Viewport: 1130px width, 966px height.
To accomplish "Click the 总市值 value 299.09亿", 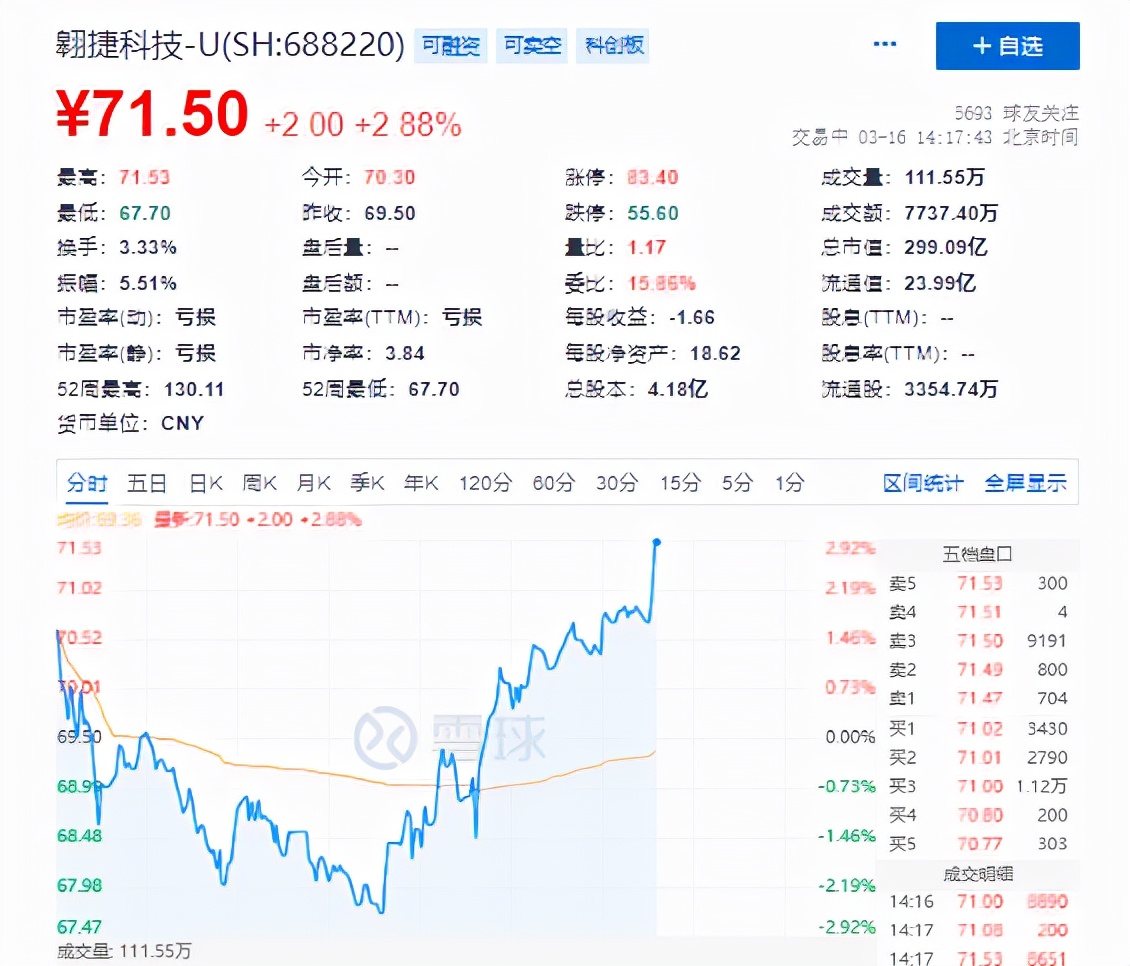I will pyautogui.click(x=946, y=247).
